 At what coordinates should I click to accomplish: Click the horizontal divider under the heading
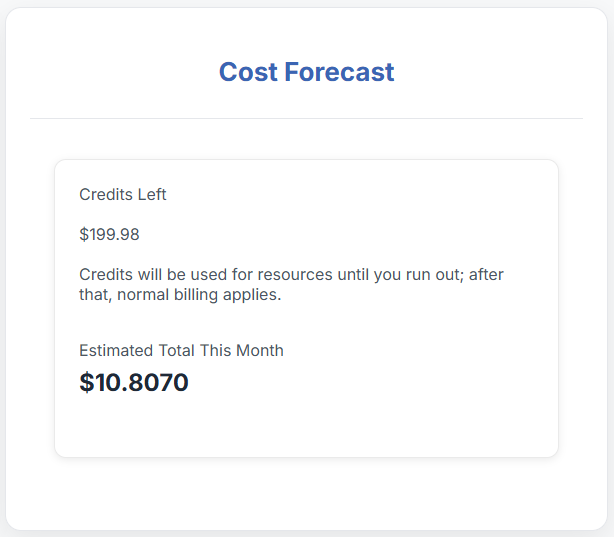pos(306,118)
